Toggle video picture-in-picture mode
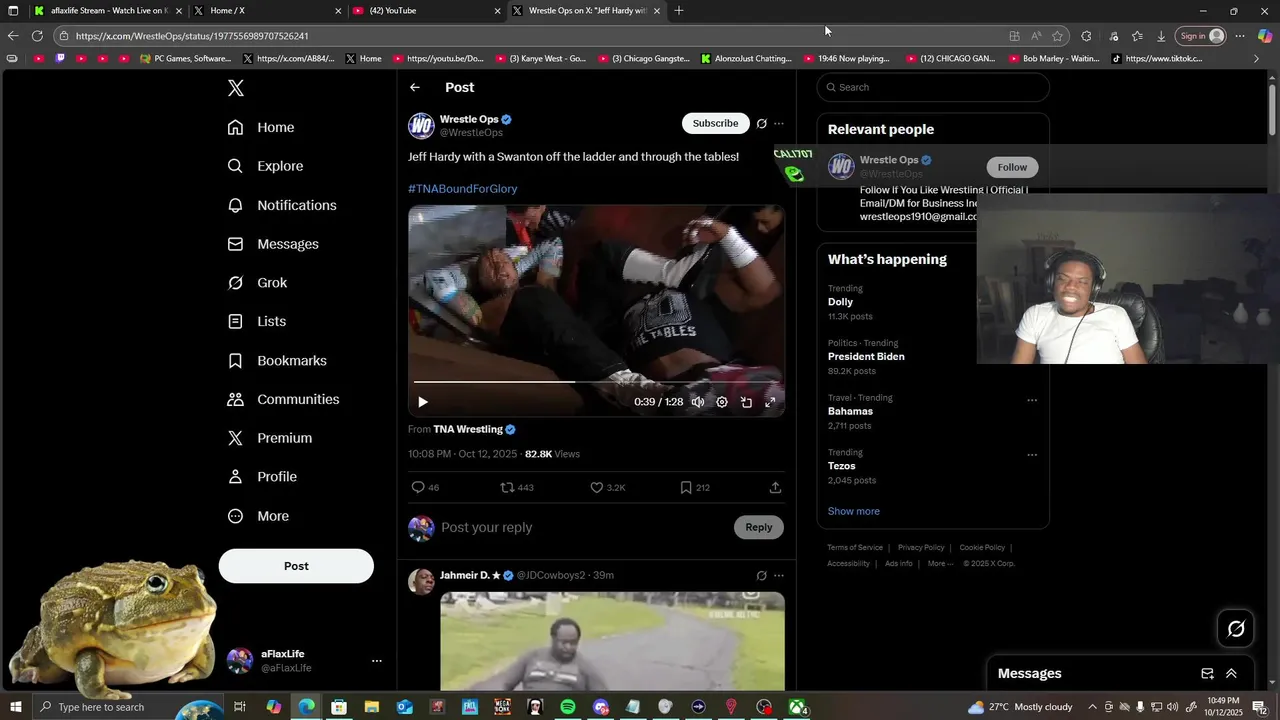The width and height of the screenshot is (1280, 720). pos(746,402)
